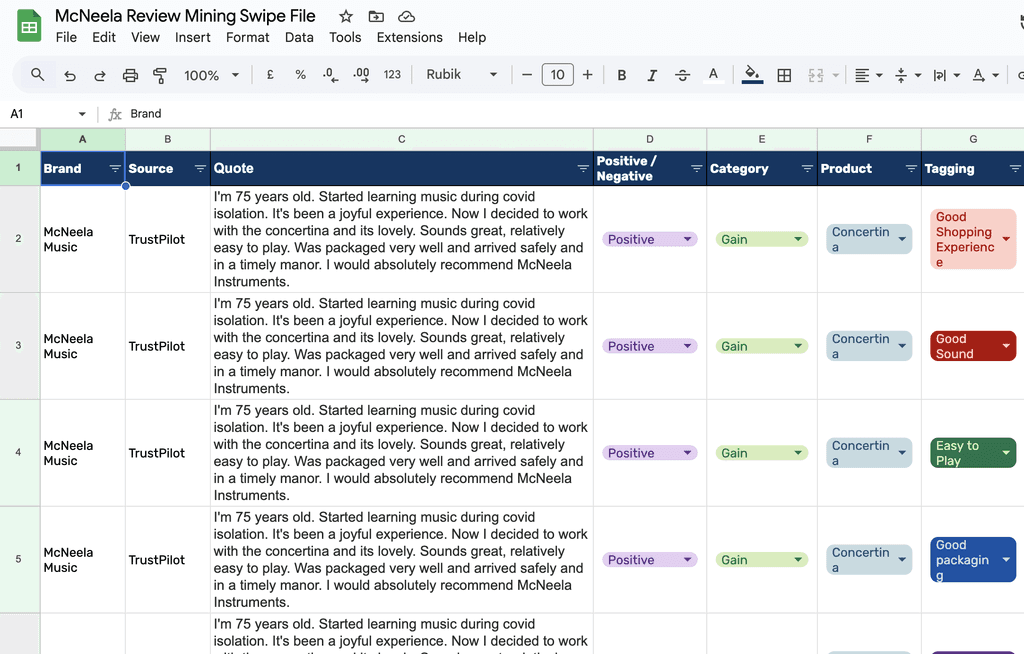Activate the paint format tool
The height and width of the screenshot is (654, 1024).
160,75
